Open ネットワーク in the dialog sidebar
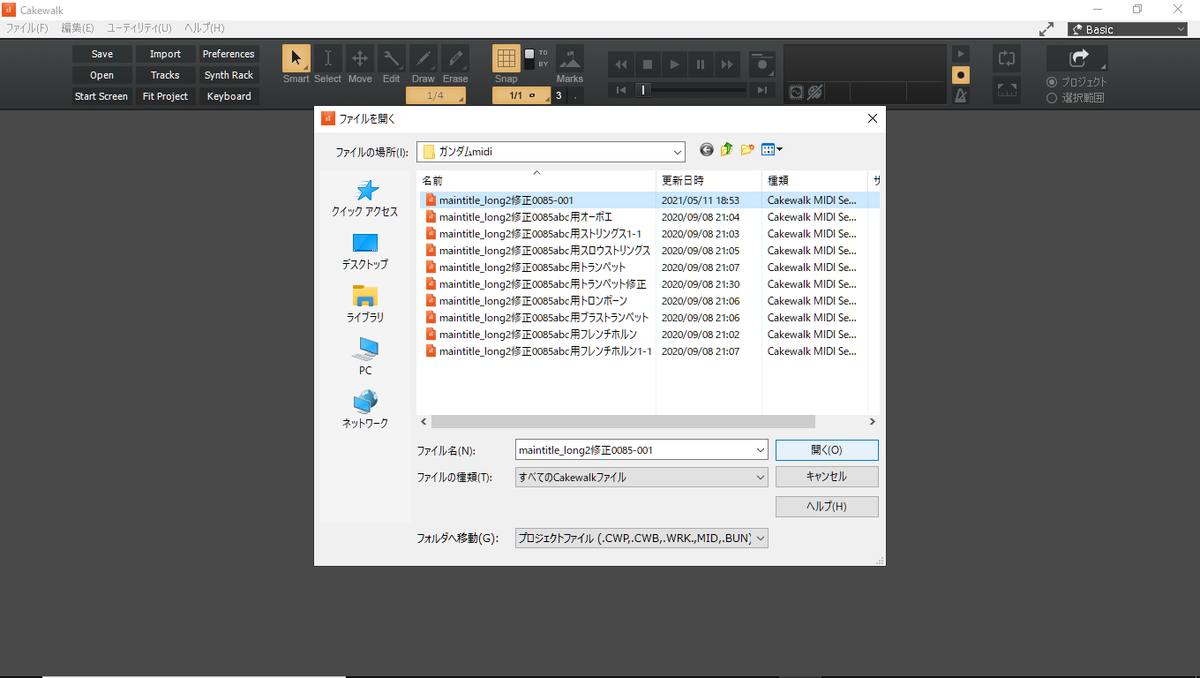1200x678 pixels. tap(365, 410)
